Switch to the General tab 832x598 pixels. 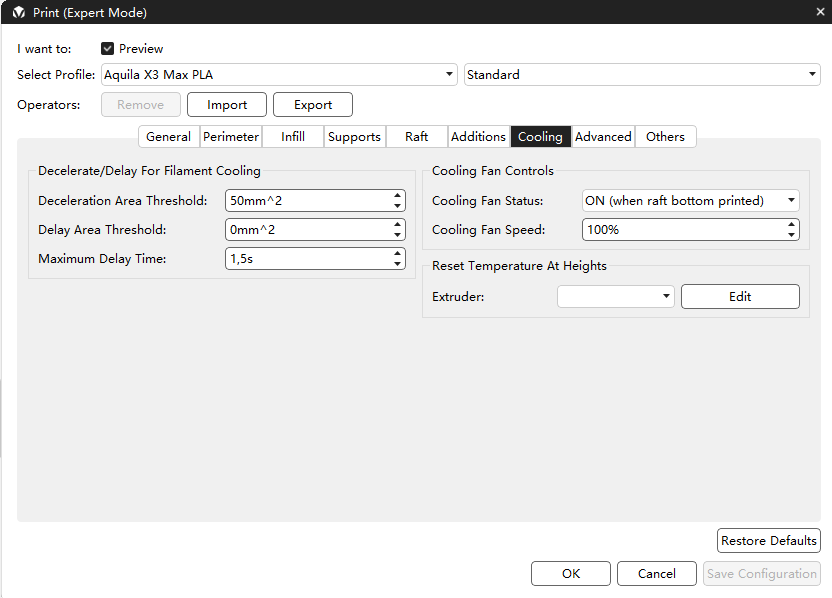(168, 137)
